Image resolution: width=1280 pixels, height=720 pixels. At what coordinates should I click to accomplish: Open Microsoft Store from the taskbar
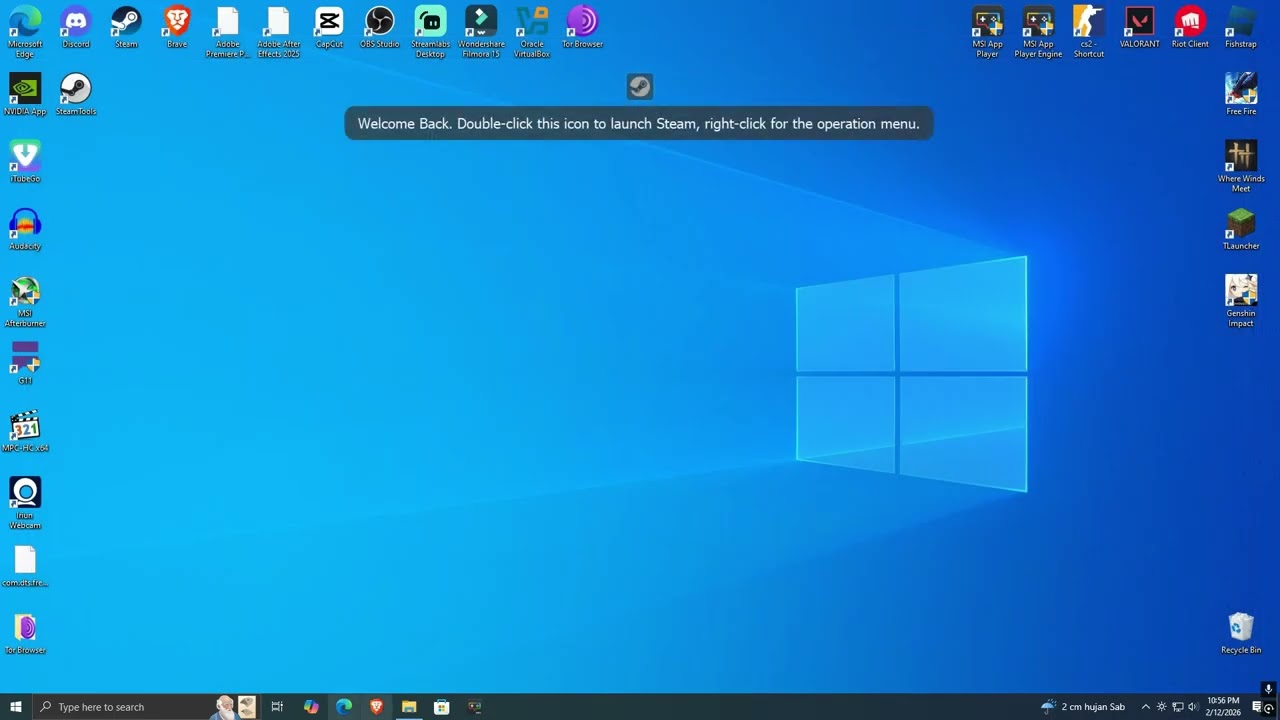point(441,707)
